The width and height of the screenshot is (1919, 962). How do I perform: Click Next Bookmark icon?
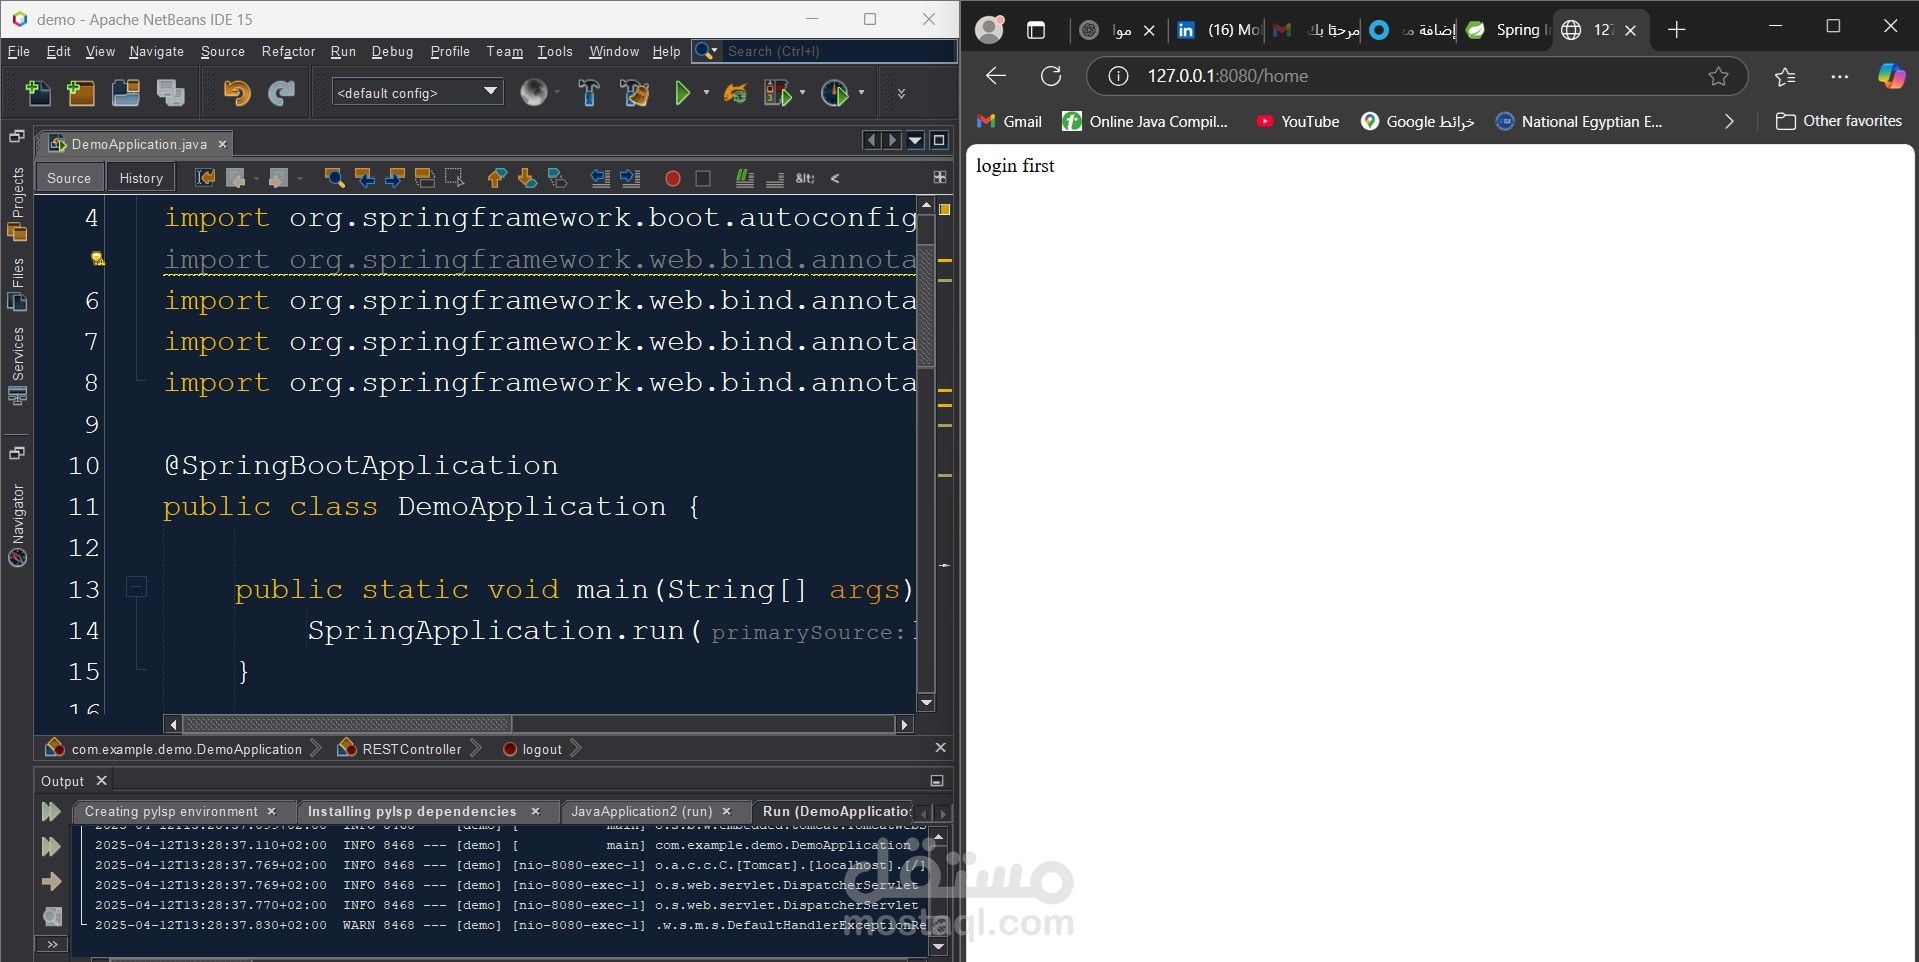pyautogui.click(x=527, y=178)
